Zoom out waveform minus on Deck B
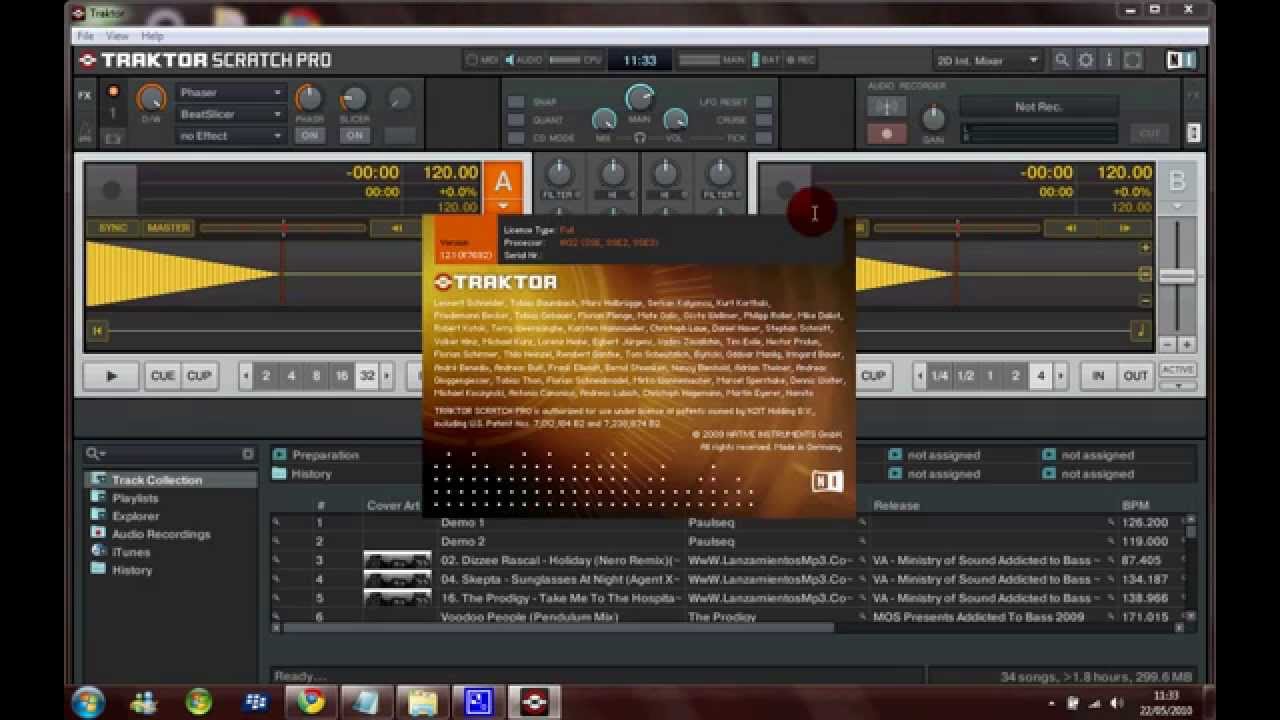The width and height of the screenshot is (1280, 720). [x=1146, y=300]
